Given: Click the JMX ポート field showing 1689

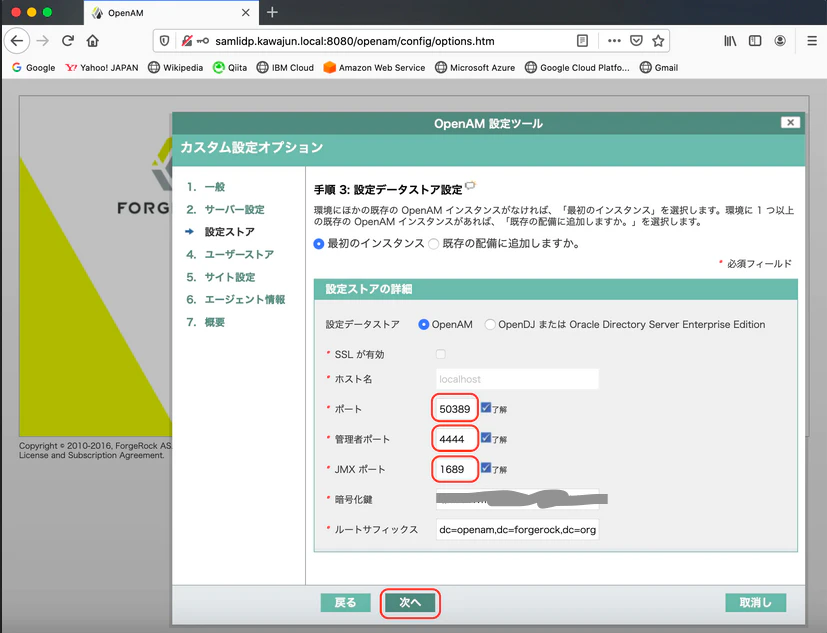Looking at the screenshot, I should coord(455,469).
